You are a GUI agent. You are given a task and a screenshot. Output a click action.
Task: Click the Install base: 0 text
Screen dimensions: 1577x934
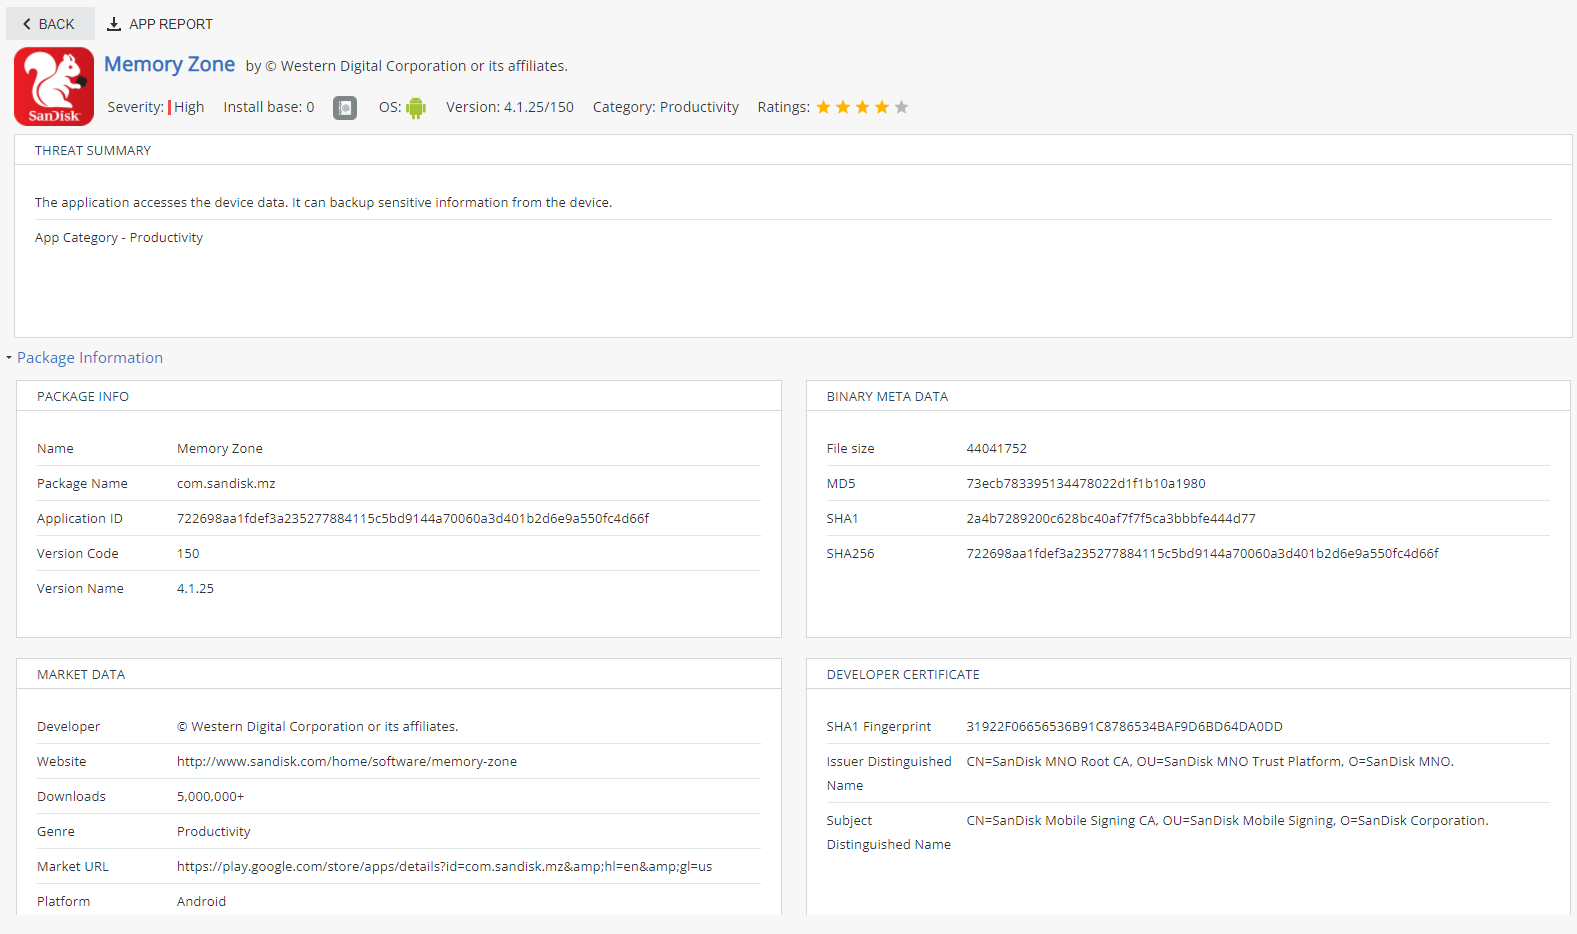[269, 107]
